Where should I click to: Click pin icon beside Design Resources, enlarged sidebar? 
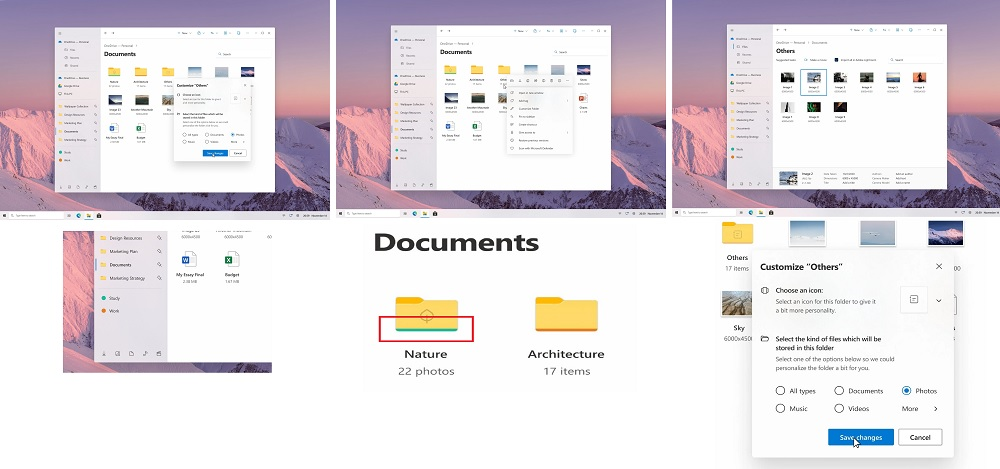point(159,237)
